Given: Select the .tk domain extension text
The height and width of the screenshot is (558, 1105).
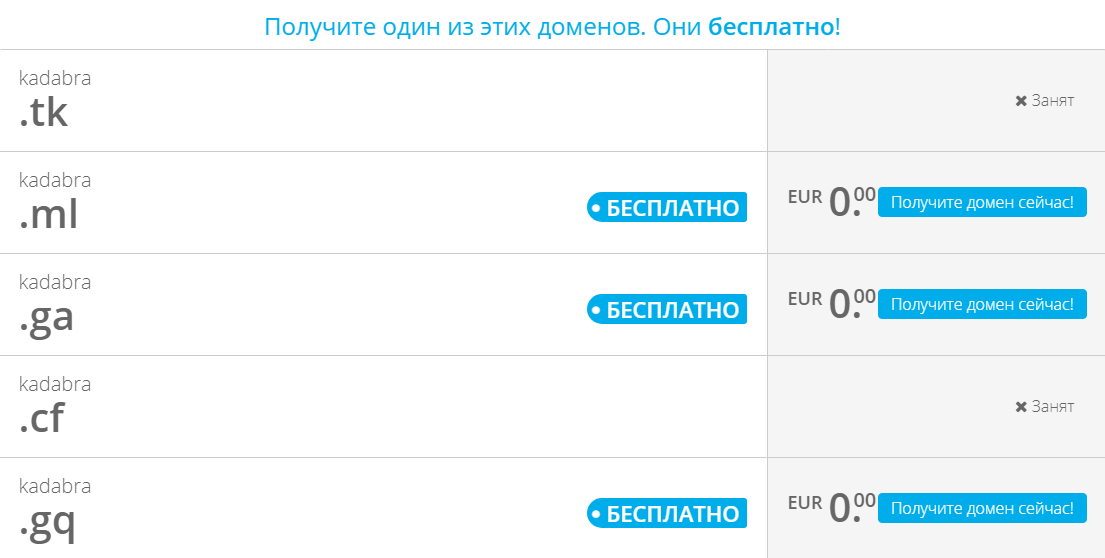Looking at the screenshot, I should (x=44, y=114).
